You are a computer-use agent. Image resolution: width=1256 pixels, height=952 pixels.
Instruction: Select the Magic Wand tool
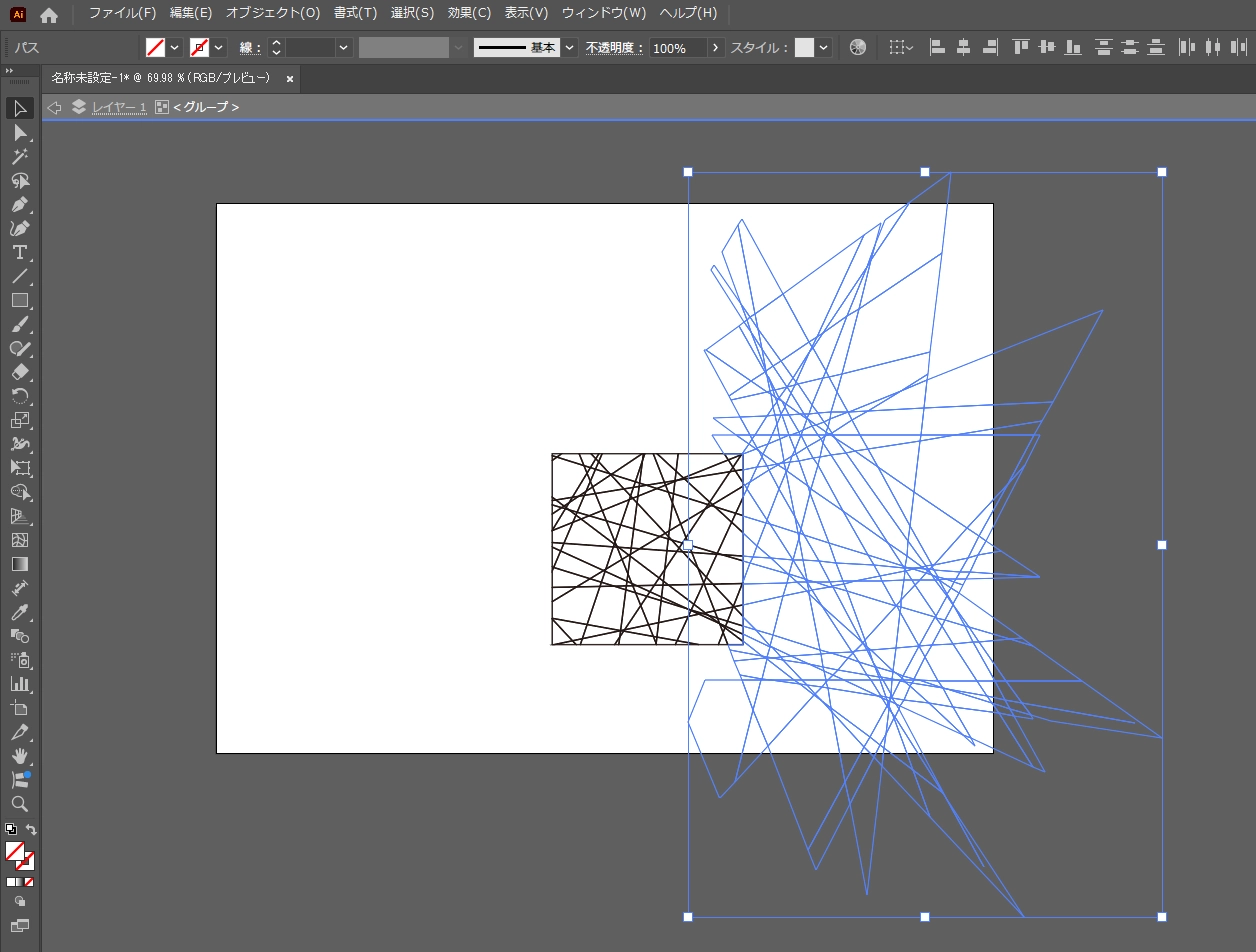tap(19, 156)
